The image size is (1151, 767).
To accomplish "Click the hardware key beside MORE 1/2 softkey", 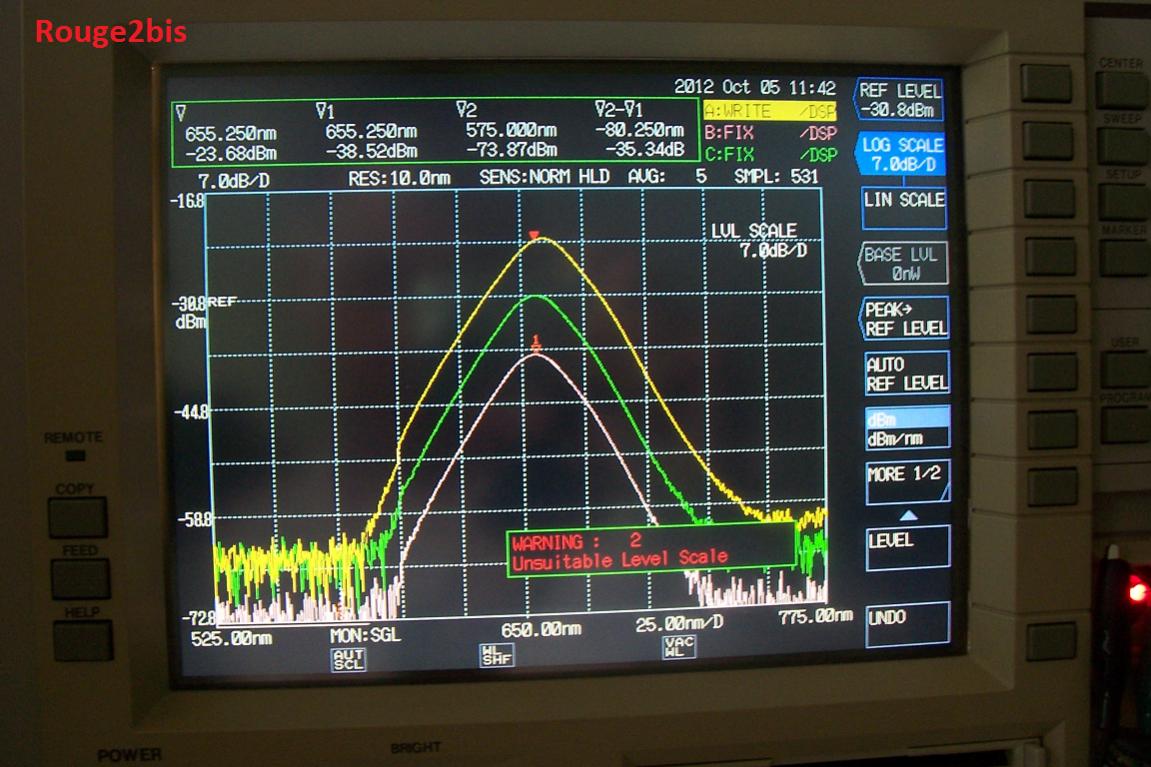I will (x=1052, y=487).
